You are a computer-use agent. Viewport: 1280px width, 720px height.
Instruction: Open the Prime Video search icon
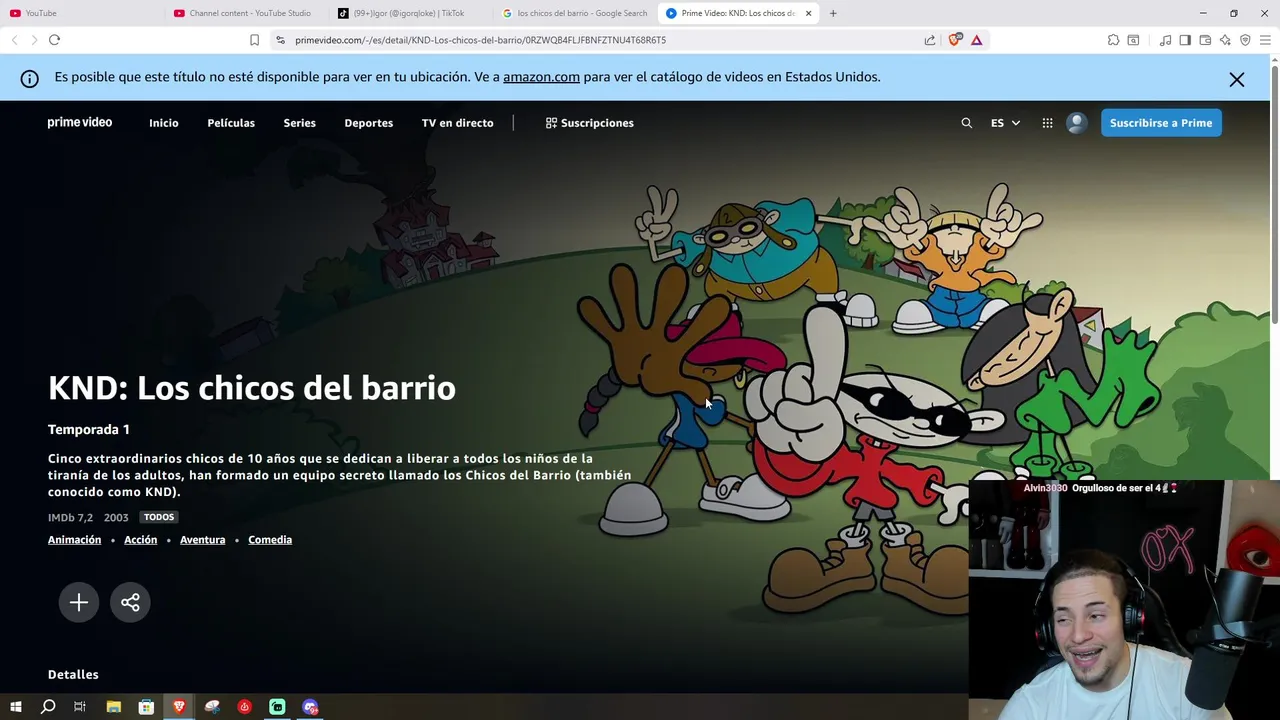pyautogui.click(x=966, y=123)
